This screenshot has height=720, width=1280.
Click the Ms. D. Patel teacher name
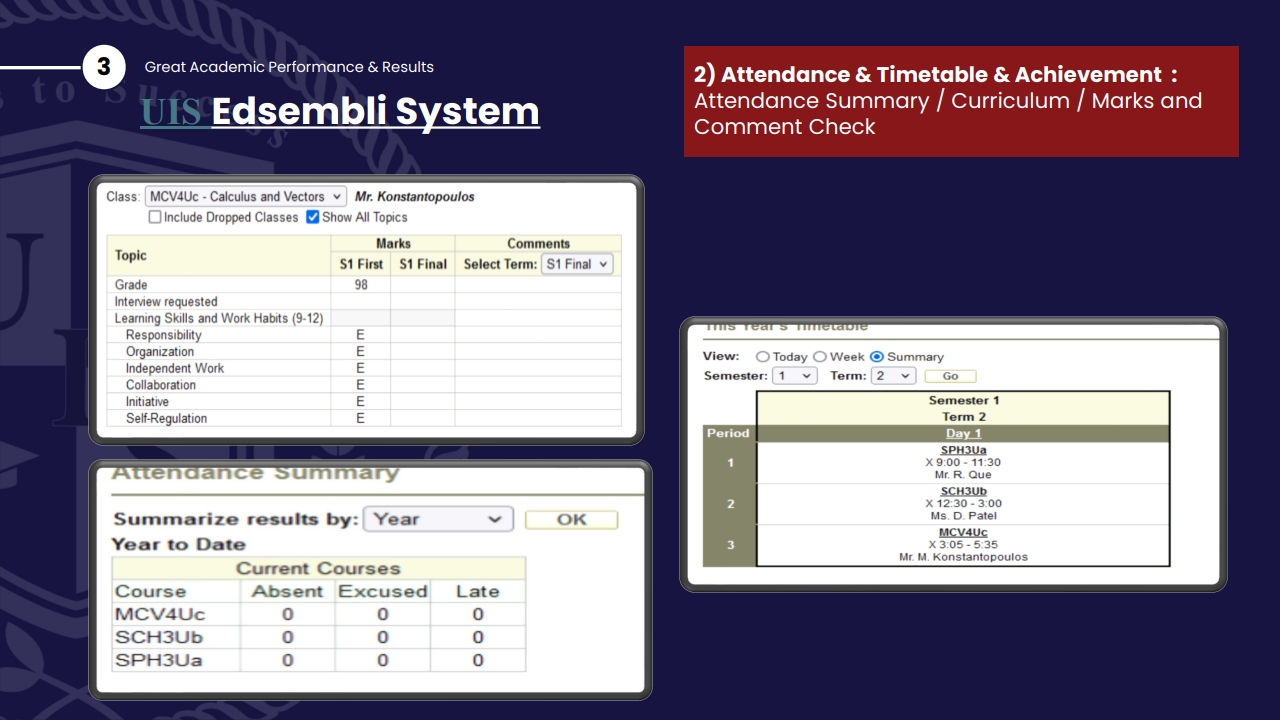(963, 516)
